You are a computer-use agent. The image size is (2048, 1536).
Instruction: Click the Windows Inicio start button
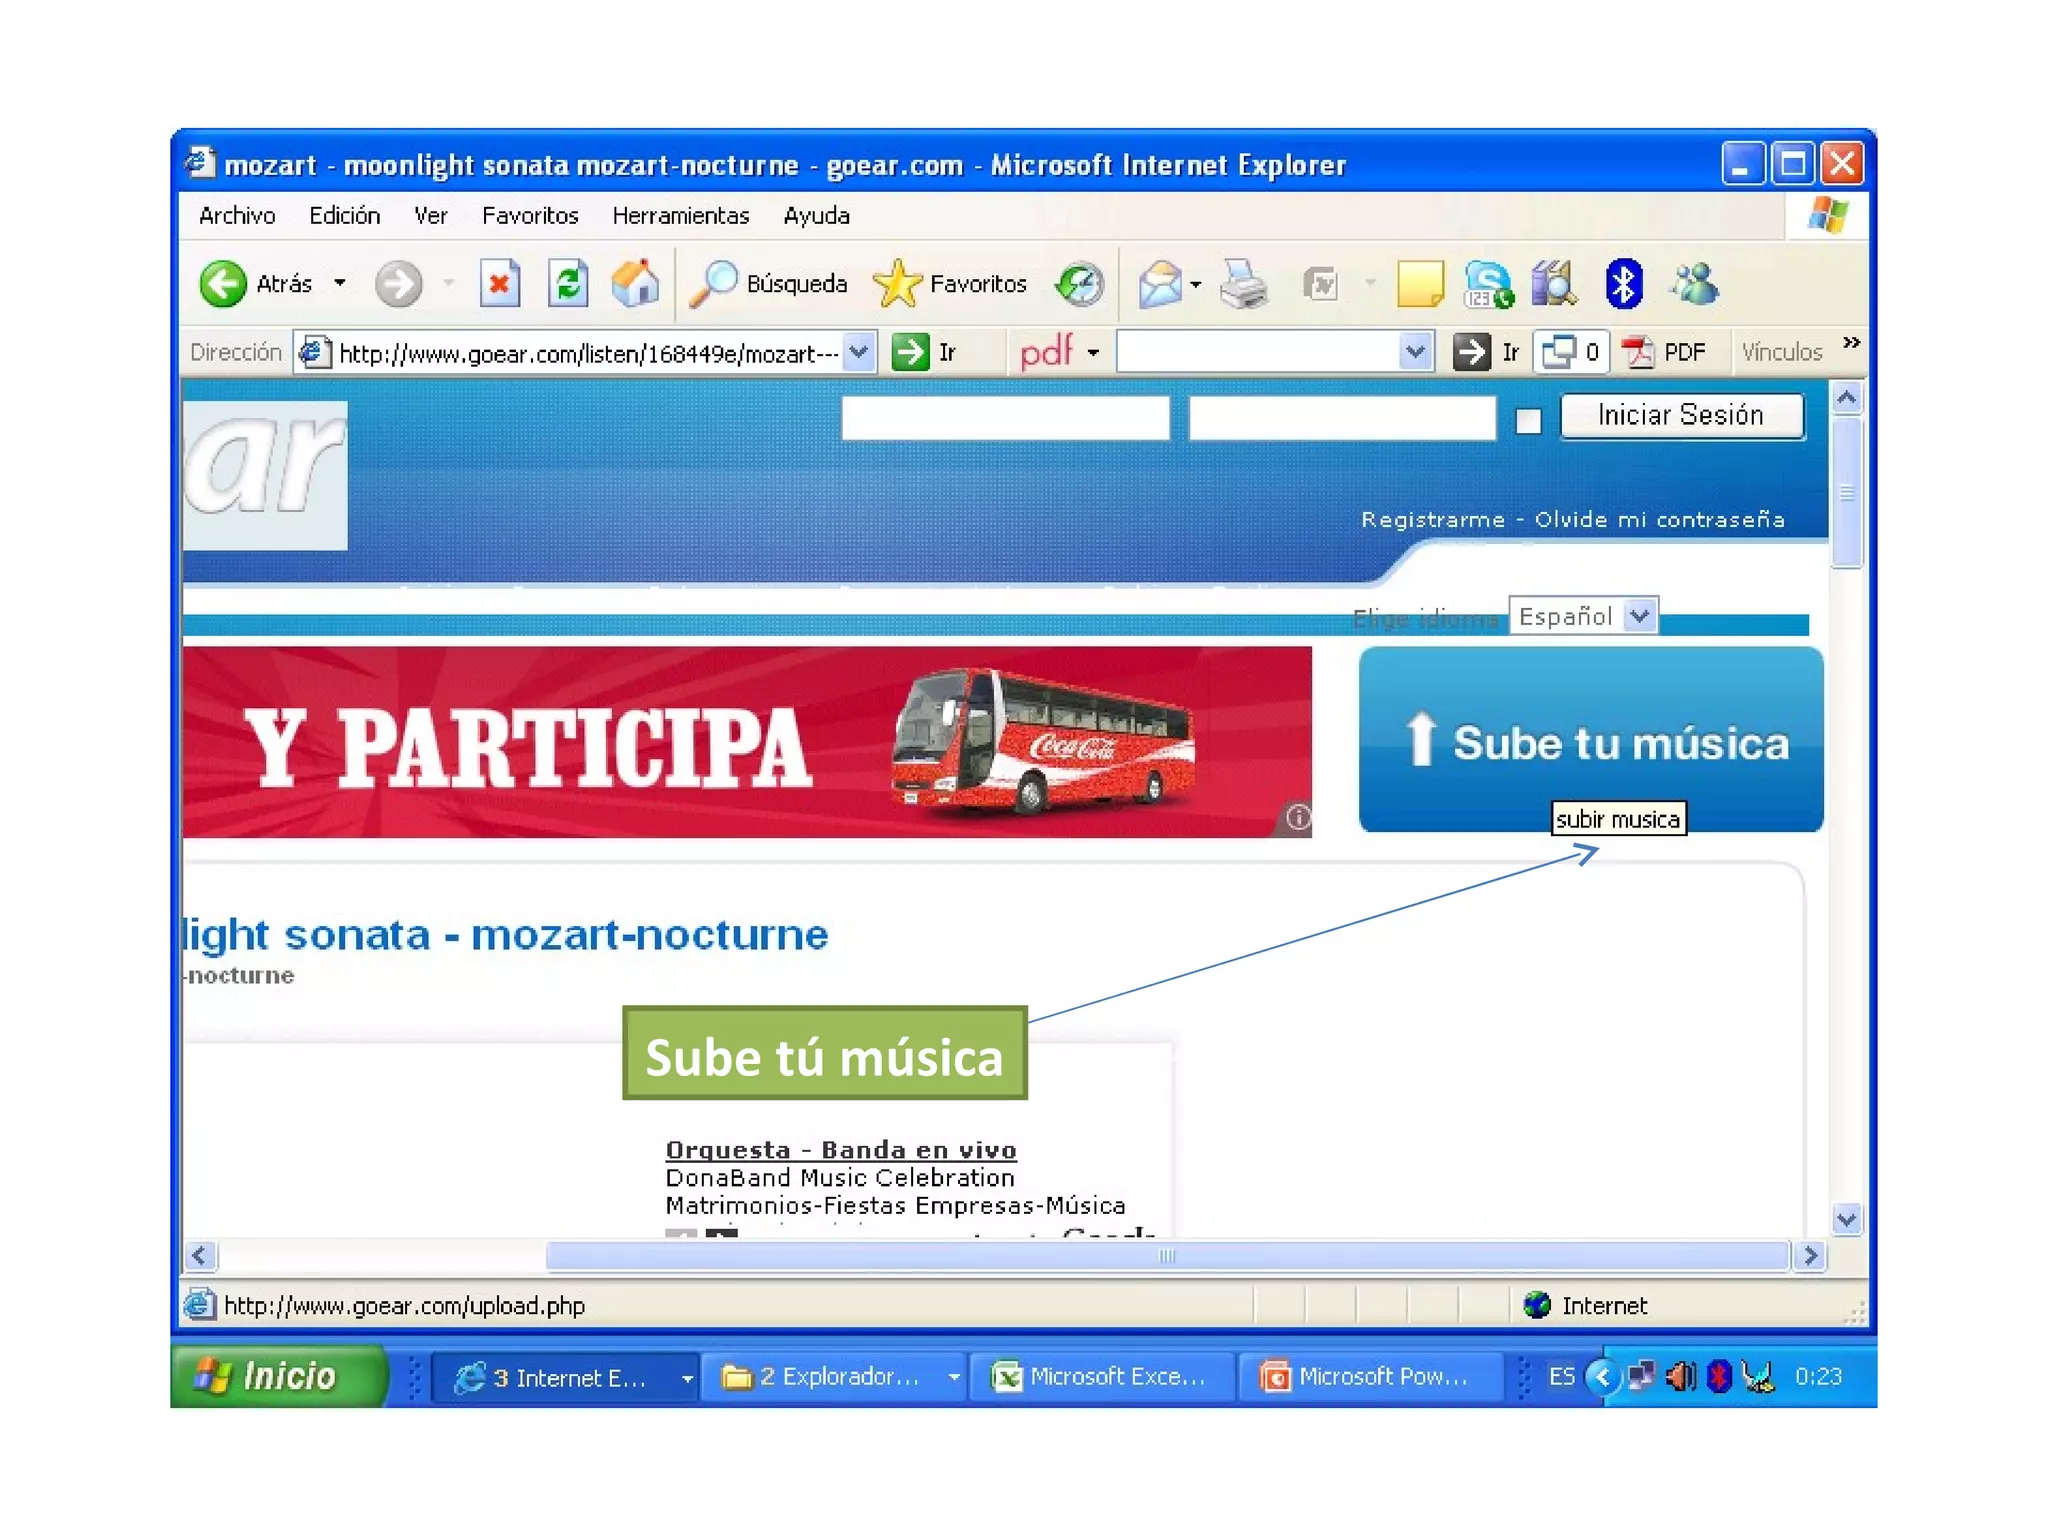[x=278, y=1377]
